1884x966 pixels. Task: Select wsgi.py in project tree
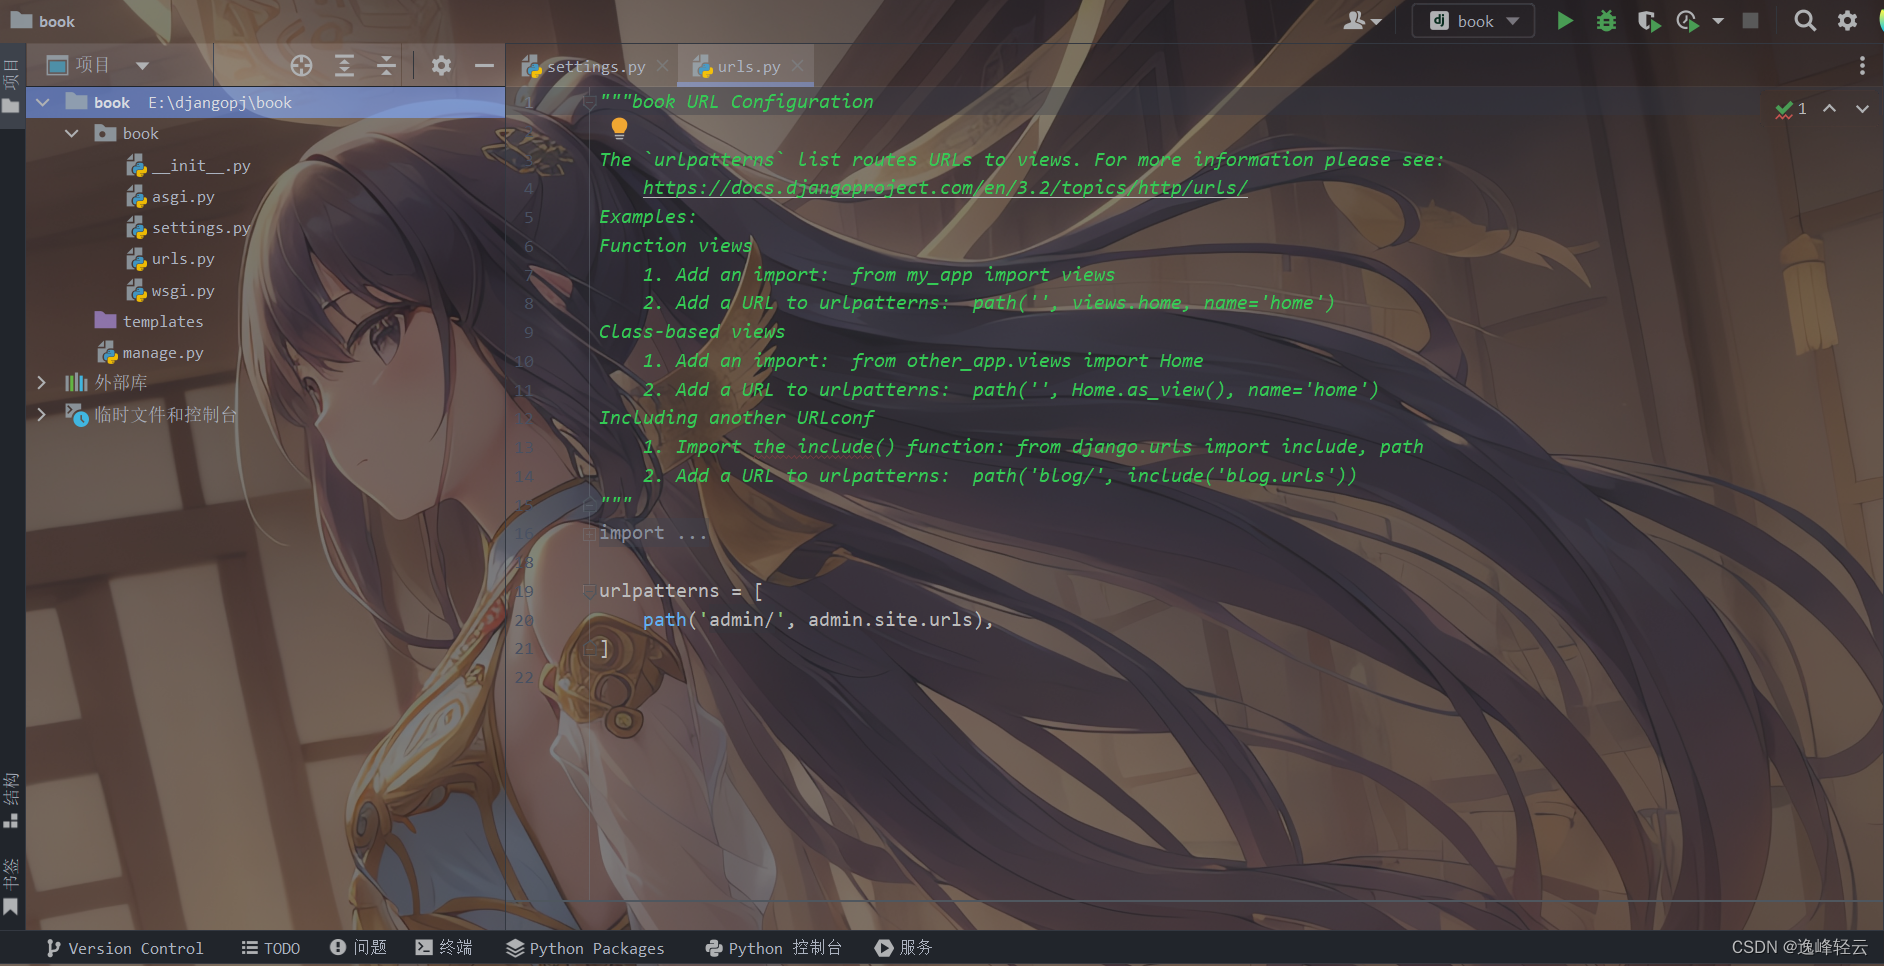click(170, 291)
